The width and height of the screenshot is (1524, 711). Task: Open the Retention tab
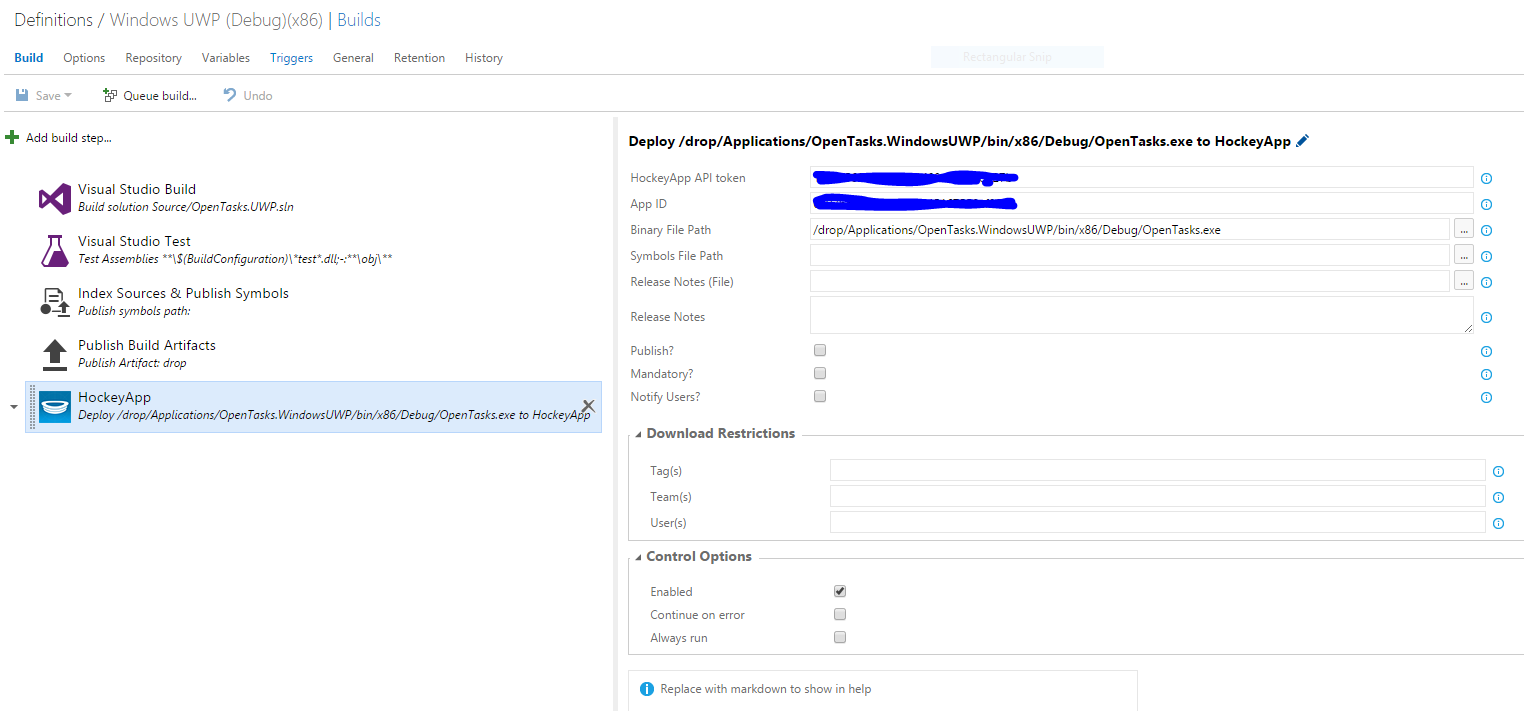tap(419, 58)
